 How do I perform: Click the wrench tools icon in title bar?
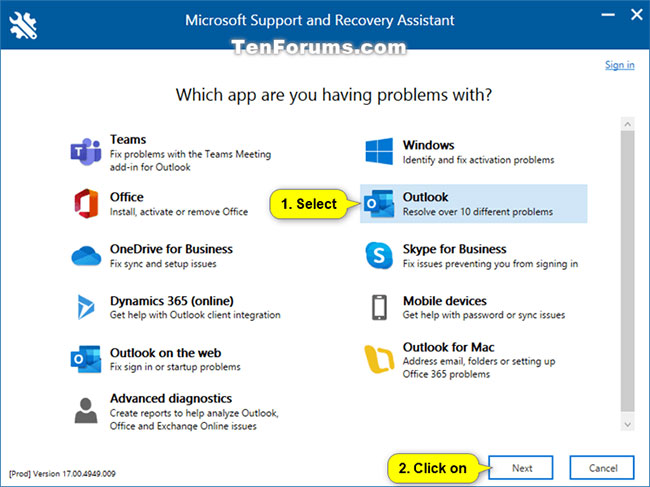pos(23,25)
